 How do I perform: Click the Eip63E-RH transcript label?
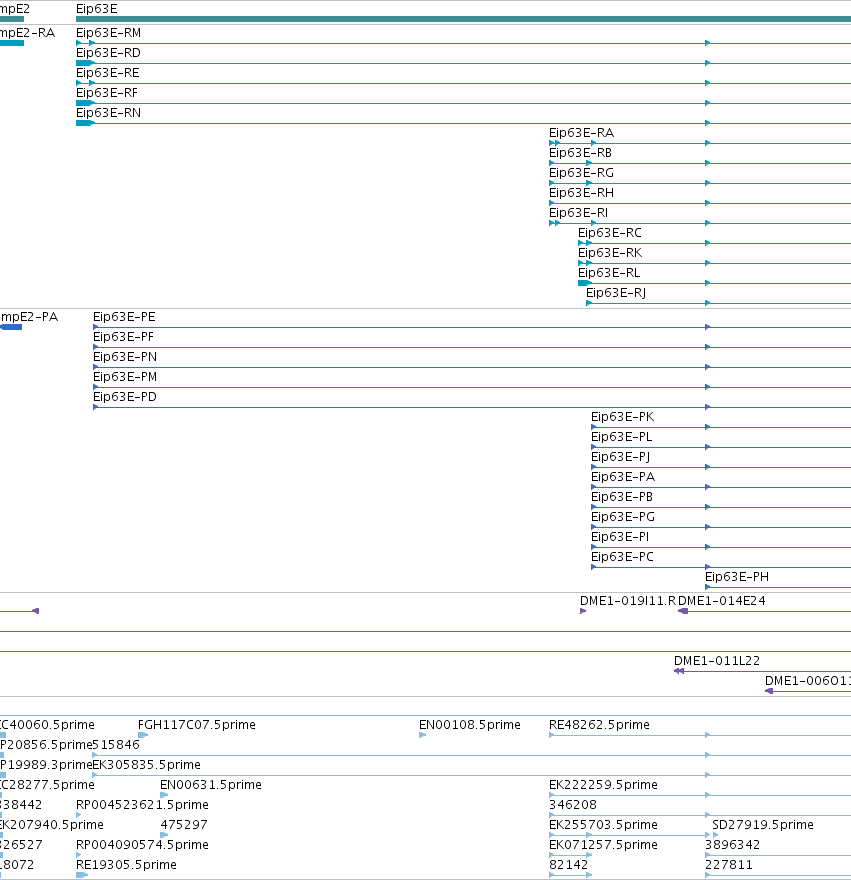click(582, 193)
